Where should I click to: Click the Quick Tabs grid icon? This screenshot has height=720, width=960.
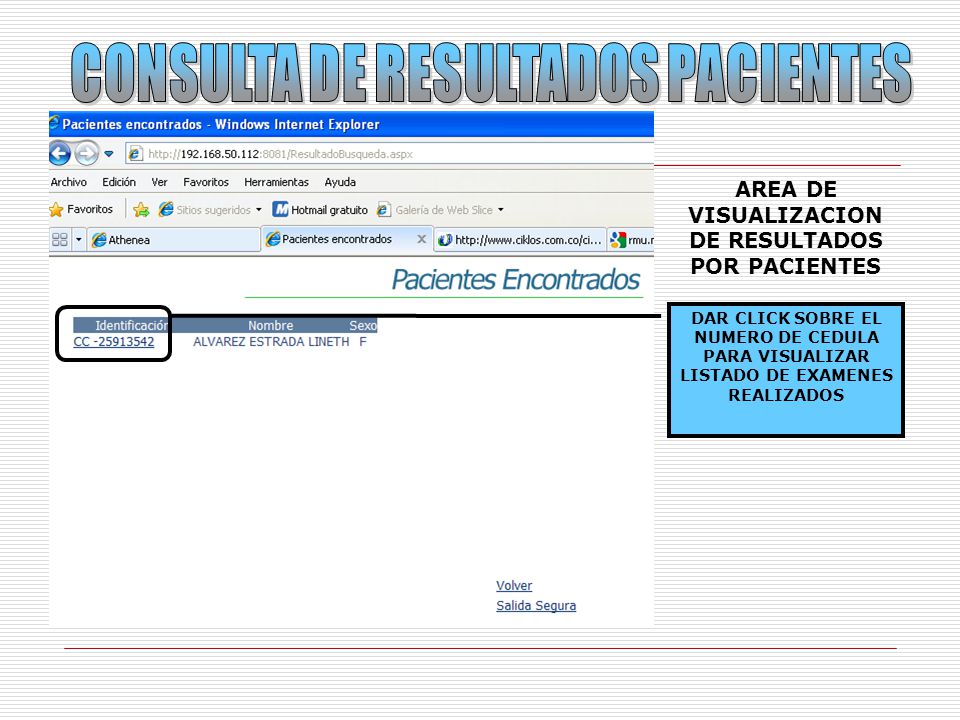point(60,239)
